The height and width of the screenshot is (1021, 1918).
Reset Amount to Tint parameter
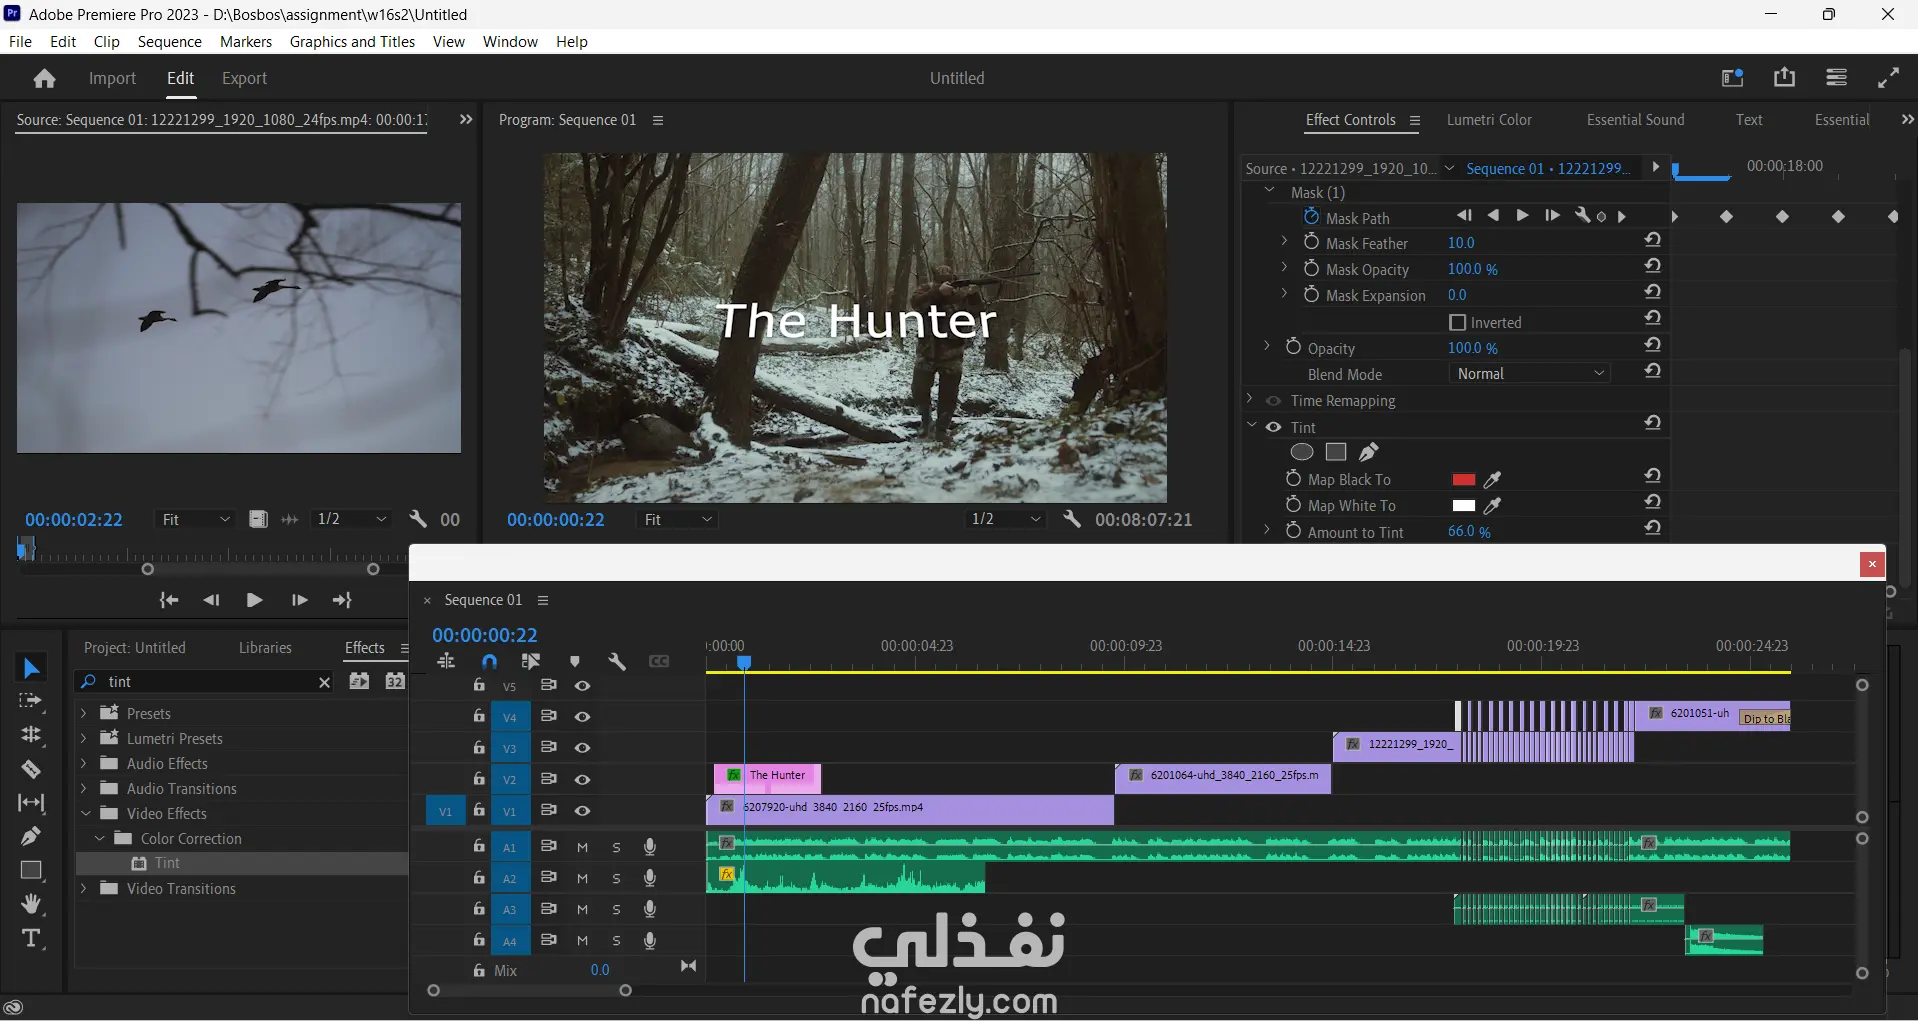click(1653, 529)
